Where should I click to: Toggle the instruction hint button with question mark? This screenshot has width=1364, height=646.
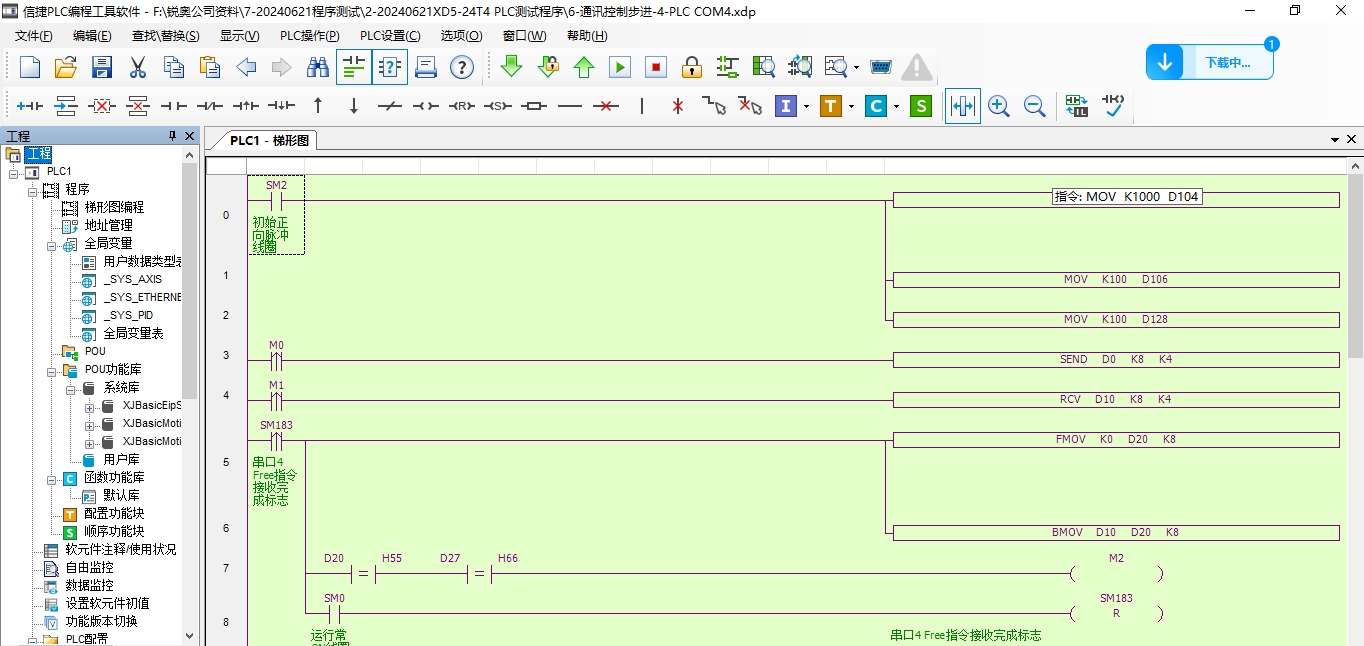point(390,67)
